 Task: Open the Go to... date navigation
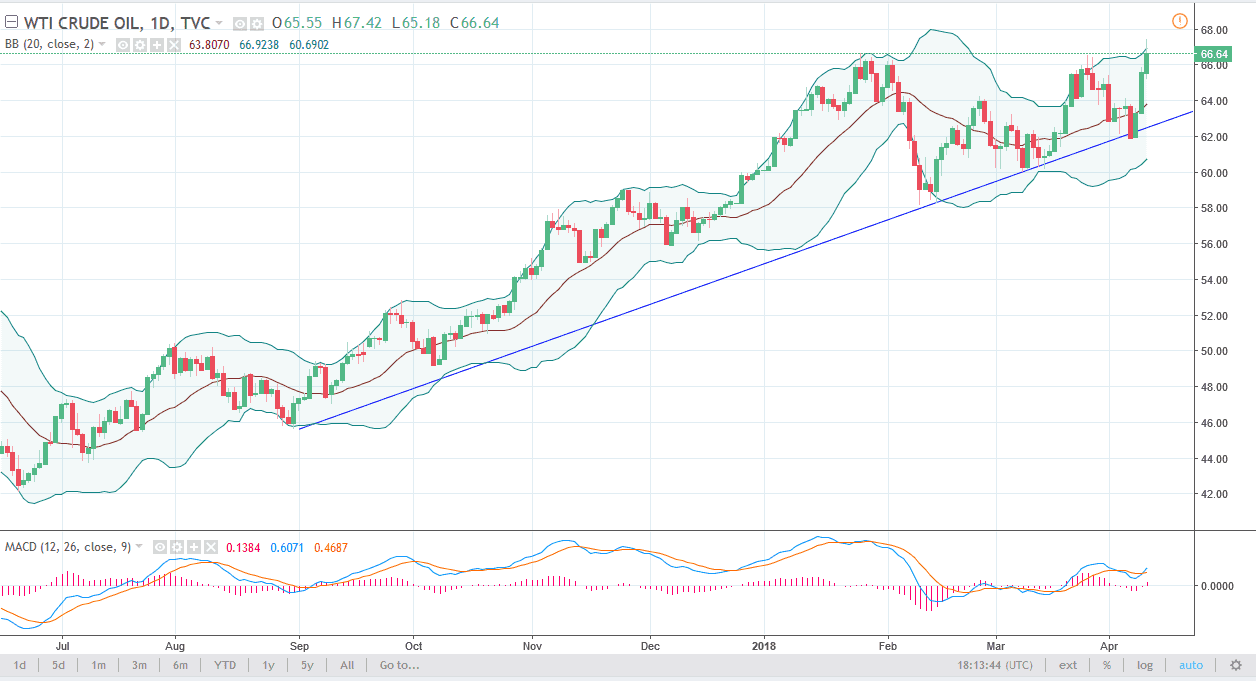[398, 665]
